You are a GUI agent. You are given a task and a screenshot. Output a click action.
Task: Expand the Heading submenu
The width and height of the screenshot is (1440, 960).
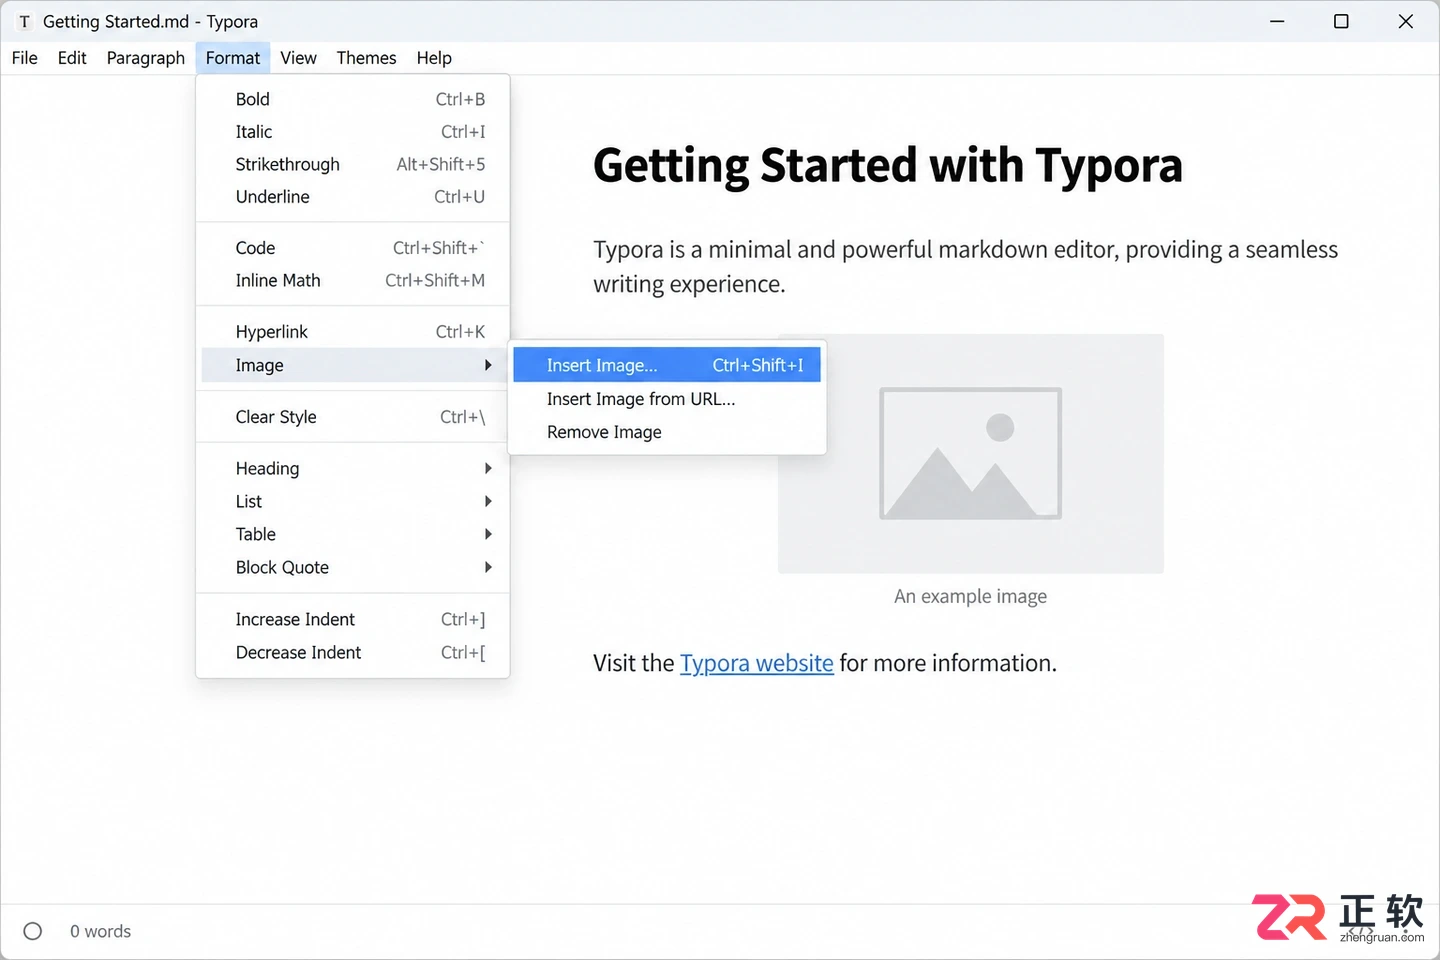coord(353,468)
